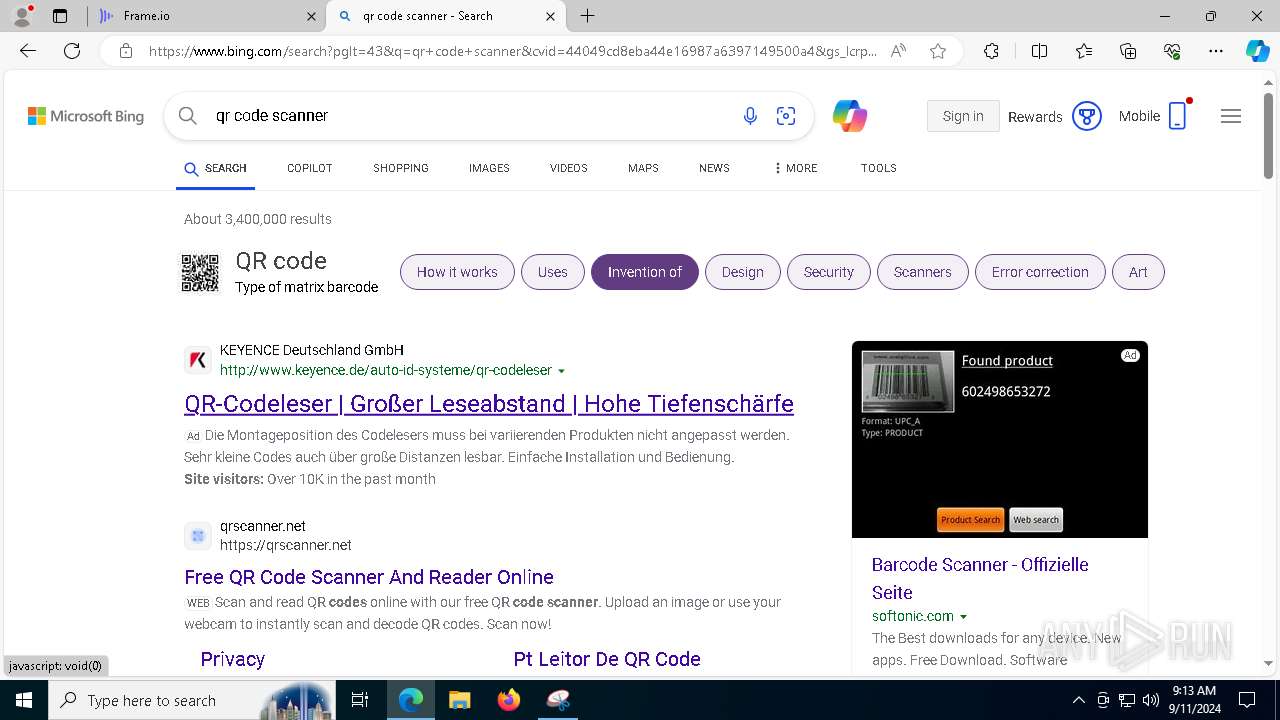Click the site info lock icon

(x=125, y=51)
